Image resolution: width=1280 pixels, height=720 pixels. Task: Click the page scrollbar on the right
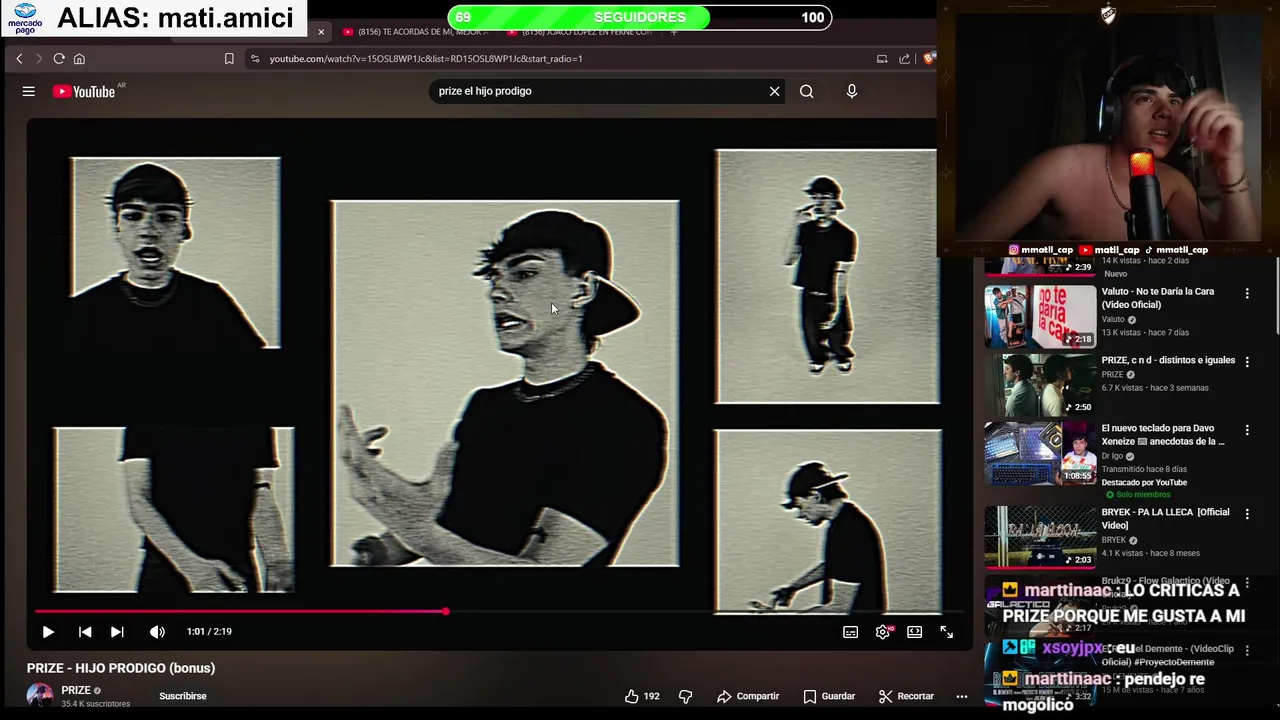1275,295
